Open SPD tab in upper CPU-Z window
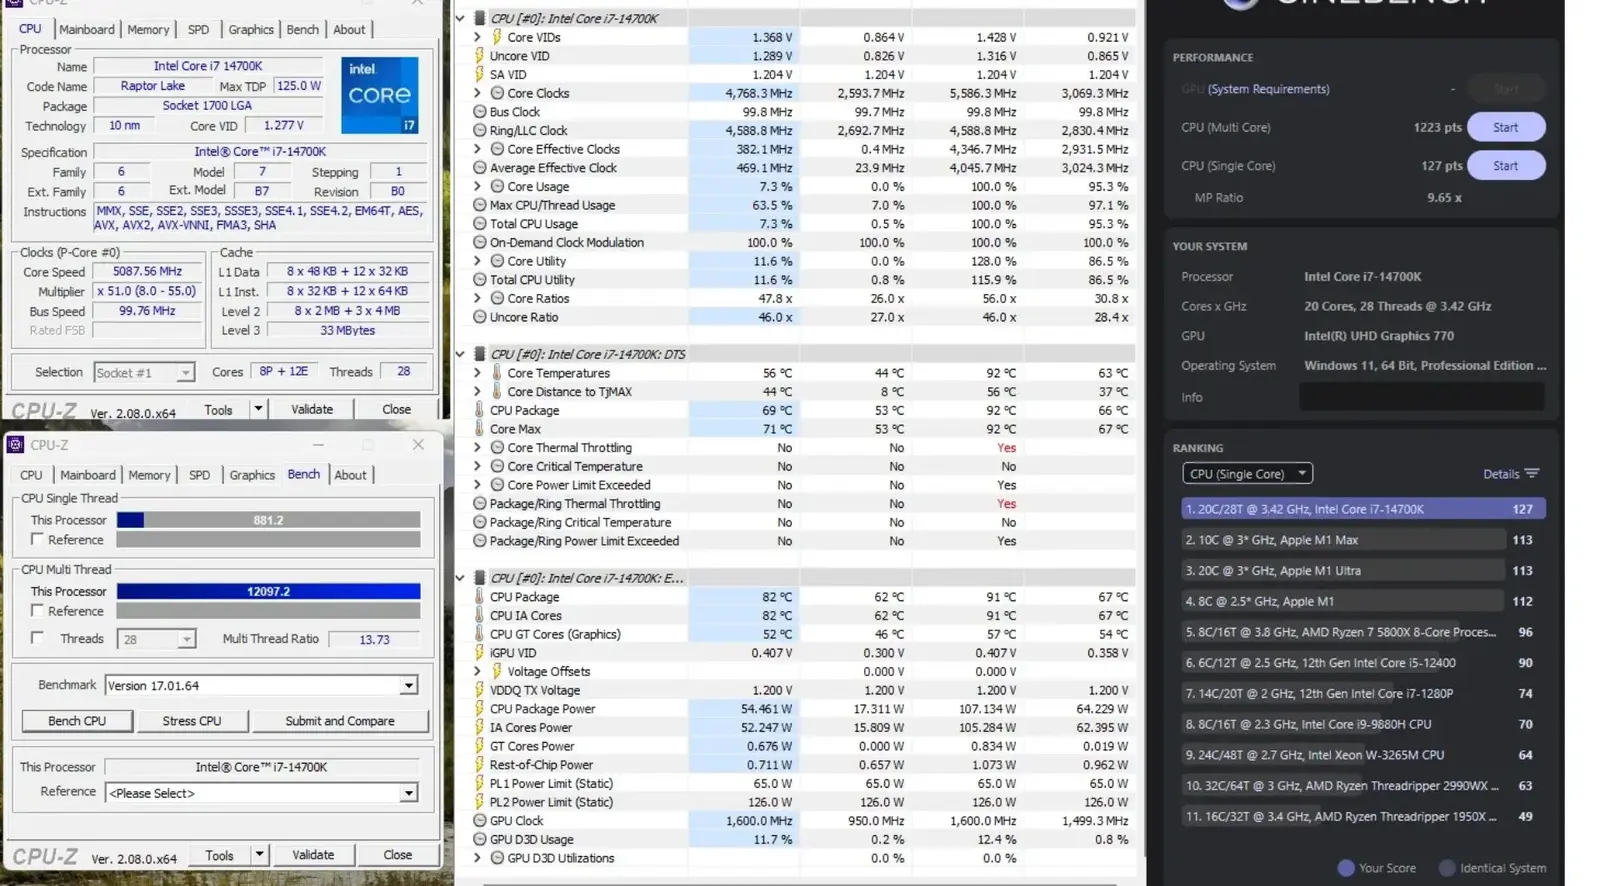The height and width of the screenshot is (886, 1600). pos(199,29)
